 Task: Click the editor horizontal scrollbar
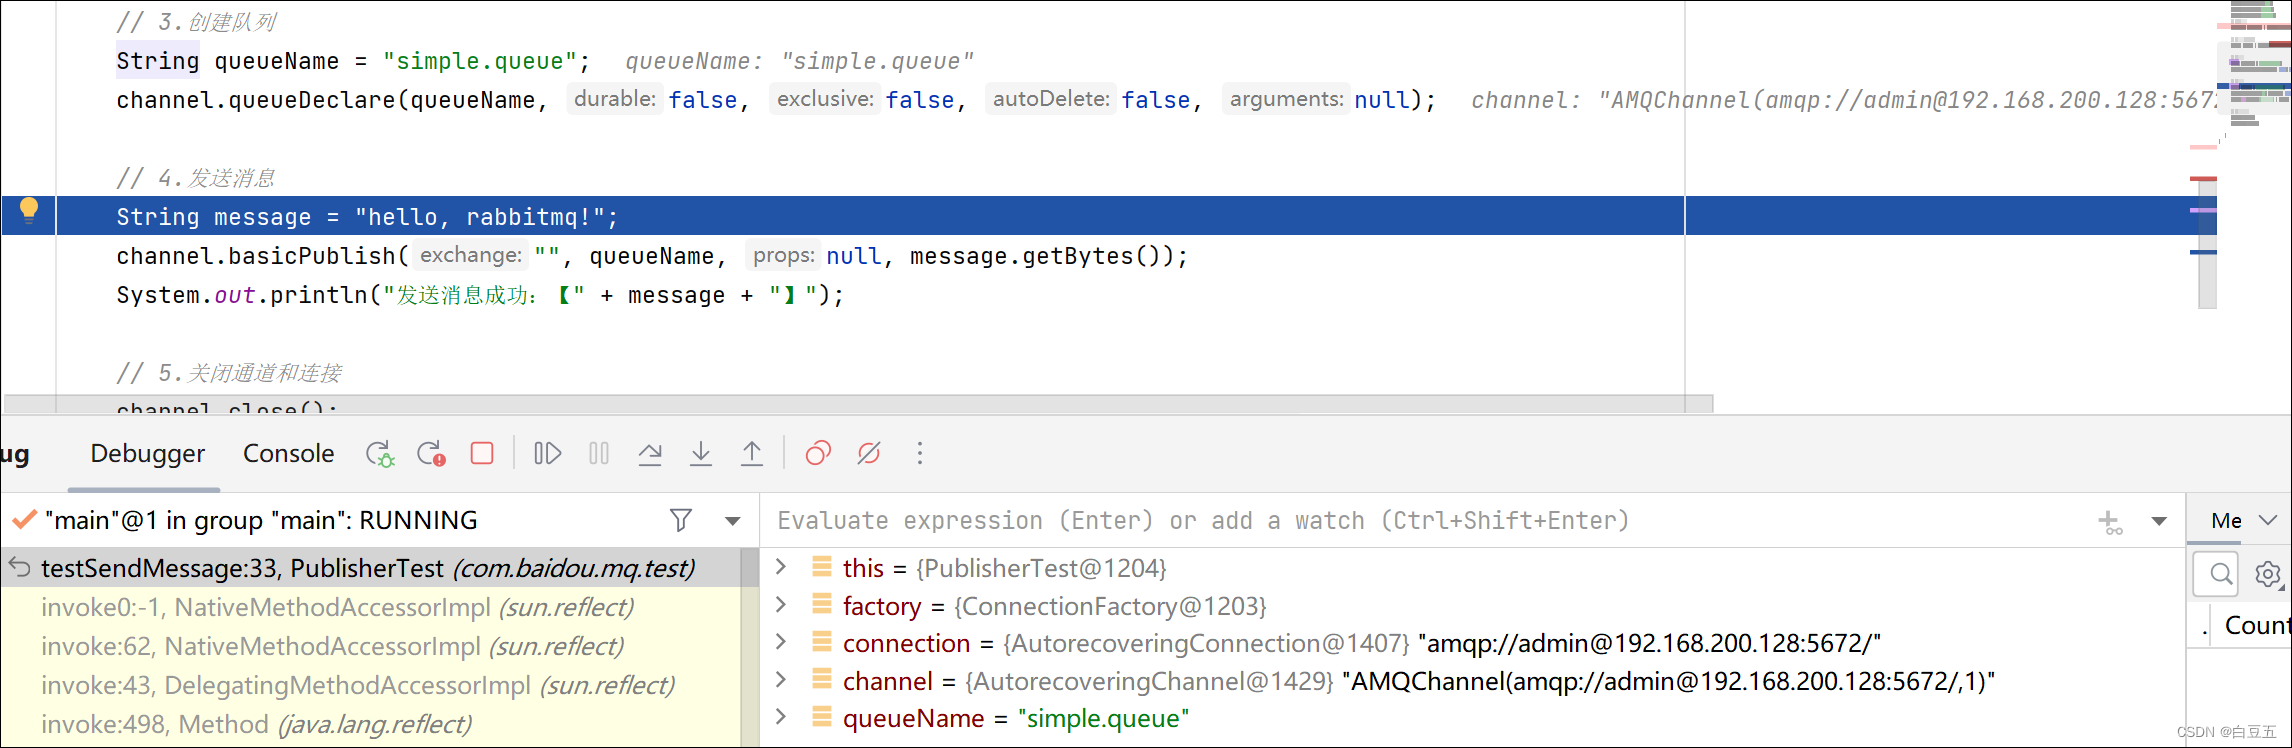click(858, 404)
